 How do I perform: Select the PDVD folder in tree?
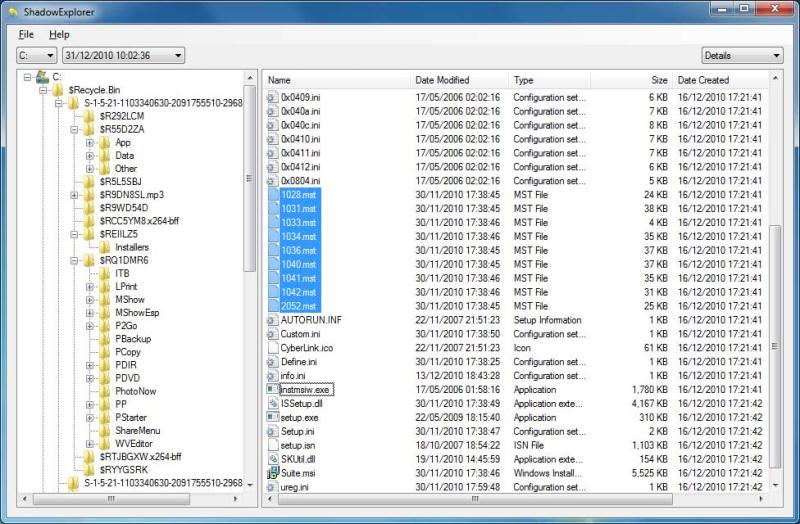click(x=127, y=378)
